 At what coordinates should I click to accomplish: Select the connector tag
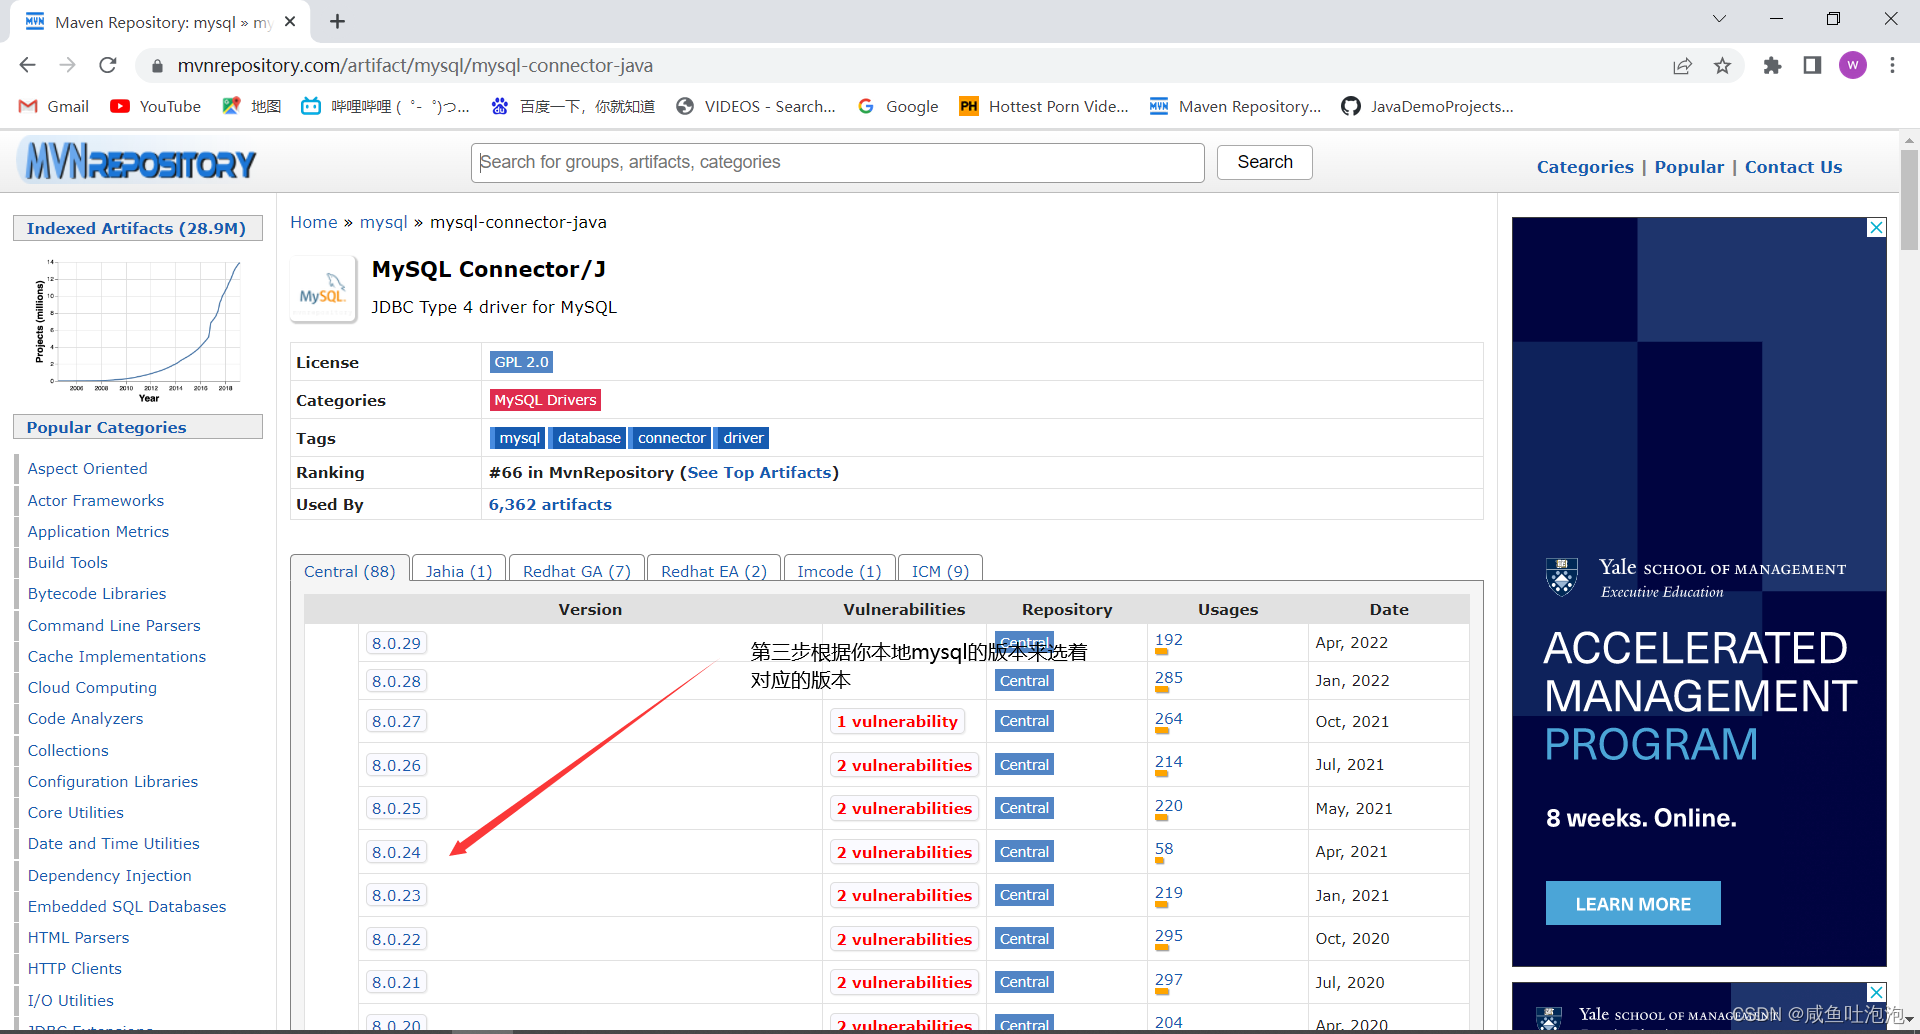671,438
